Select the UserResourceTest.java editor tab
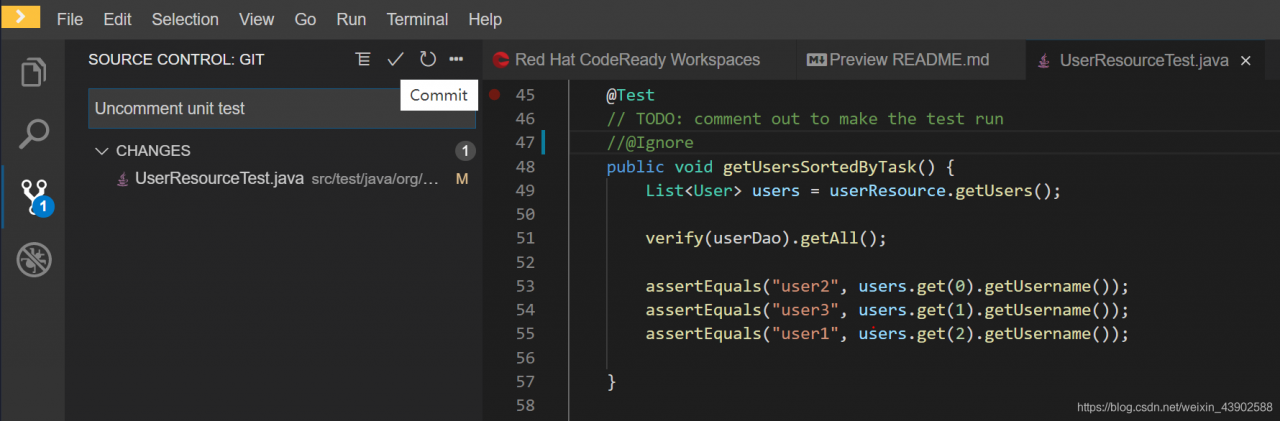The width and height of the screenshot is (1280, 421). tap(1143, 60)
